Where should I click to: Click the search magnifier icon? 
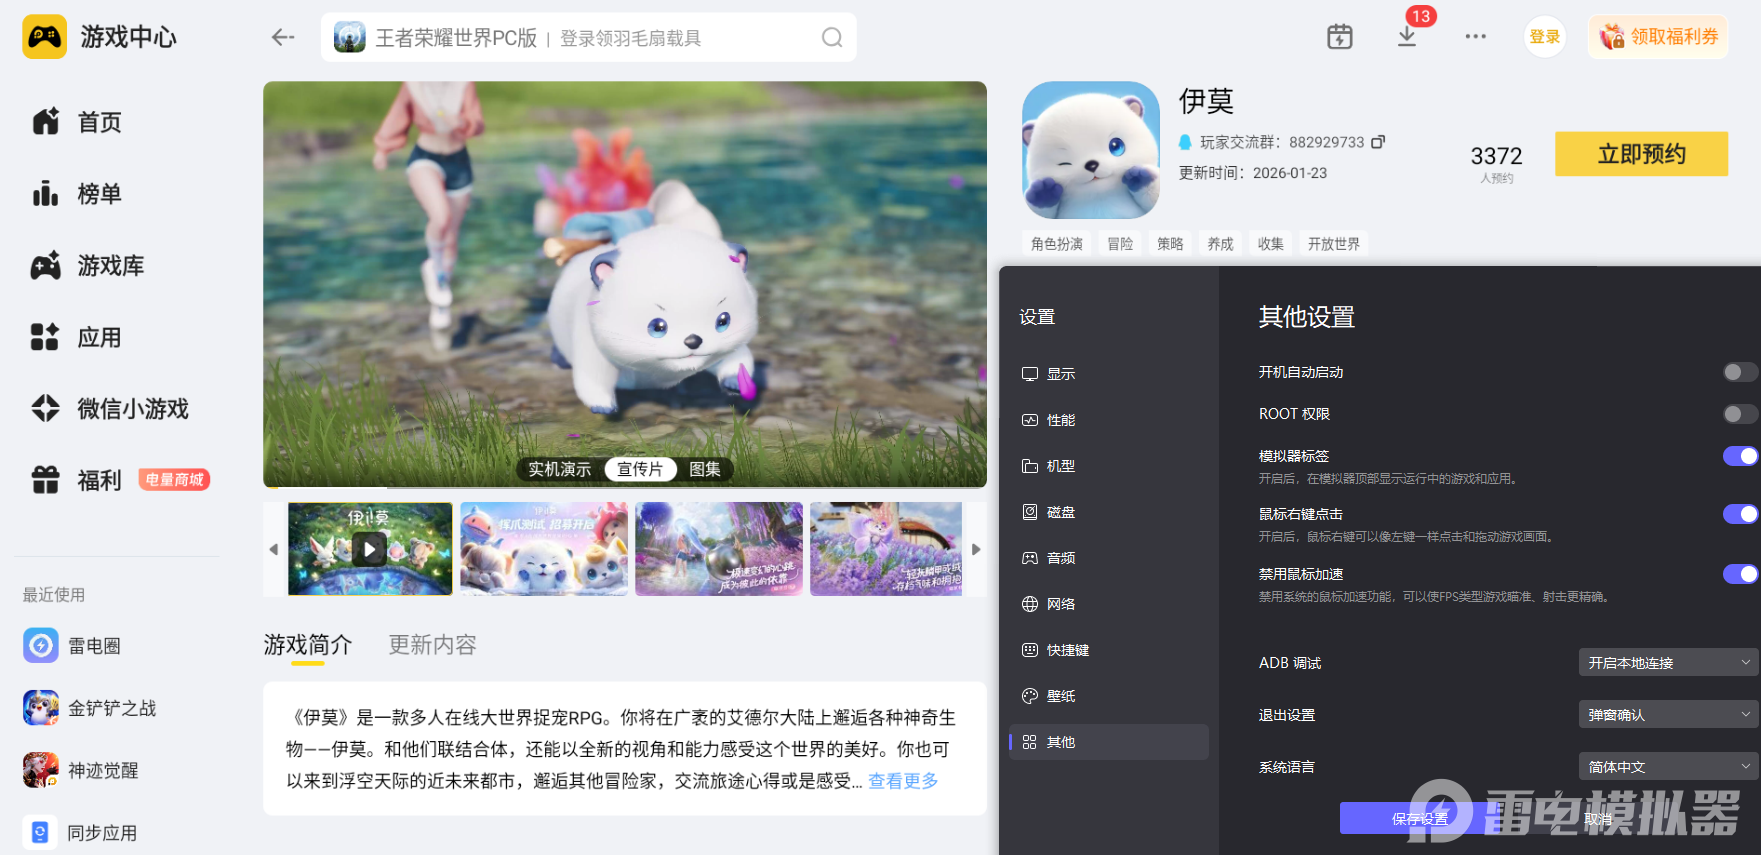click(832, 37)
